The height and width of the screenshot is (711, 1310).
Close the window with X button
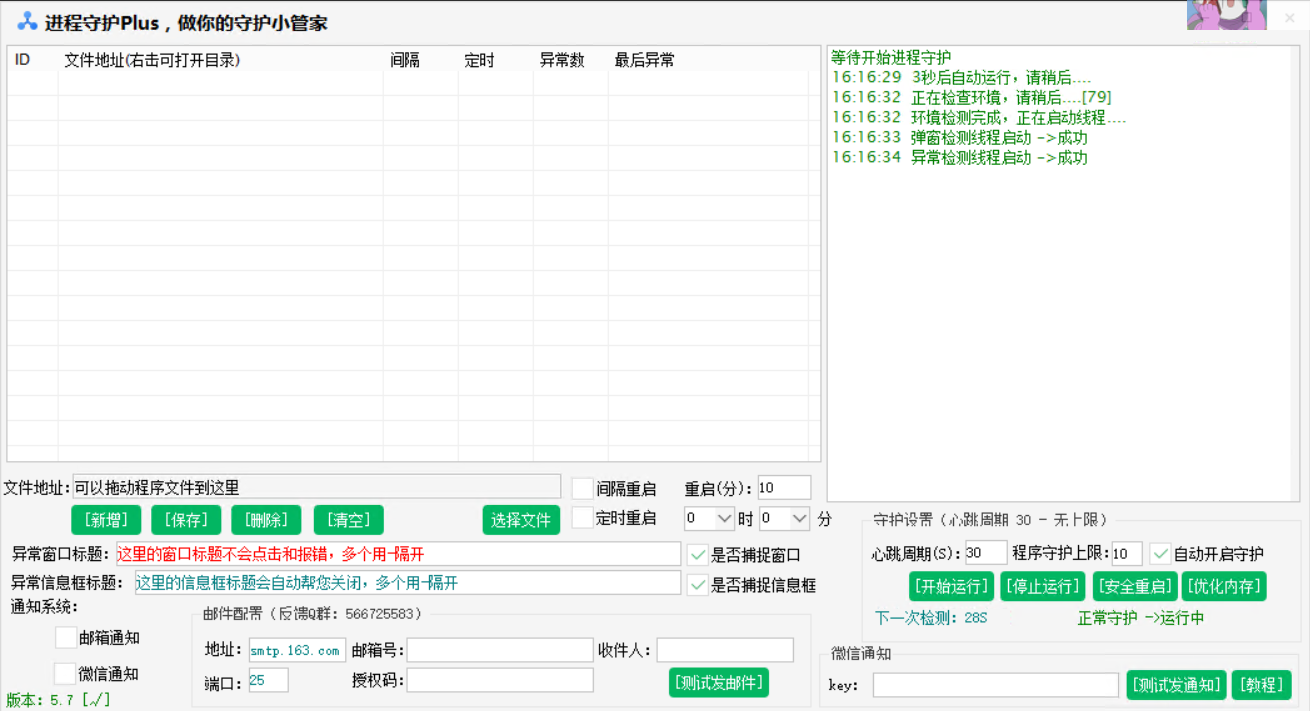[1289, 17]
